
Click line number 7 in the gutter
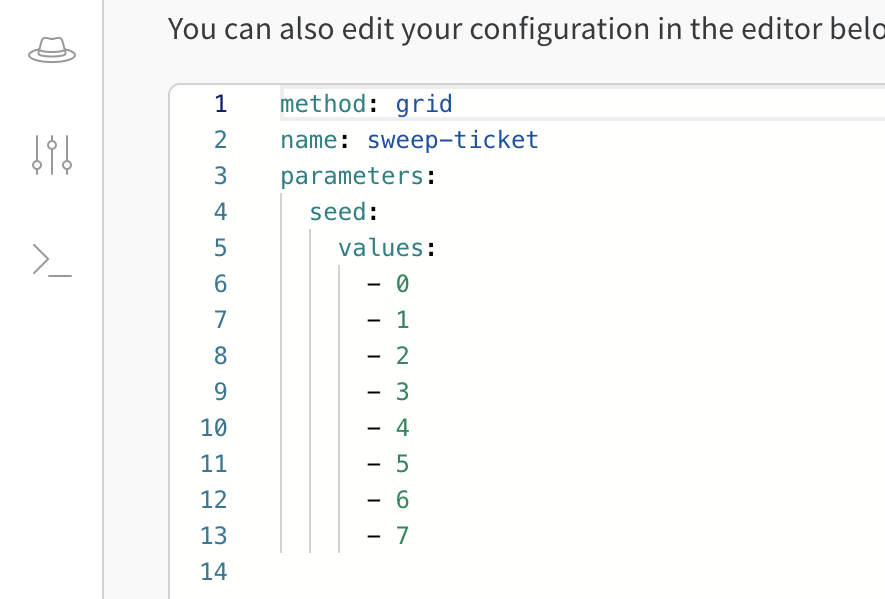(x=220, y=319)
